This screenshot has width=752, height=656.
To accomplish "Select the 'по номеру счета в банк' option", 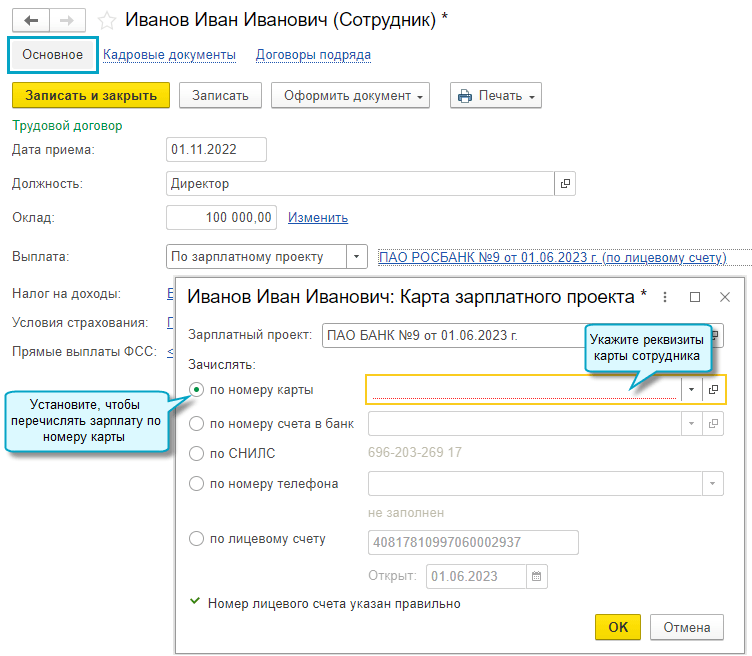I will (x=197, y=424).
